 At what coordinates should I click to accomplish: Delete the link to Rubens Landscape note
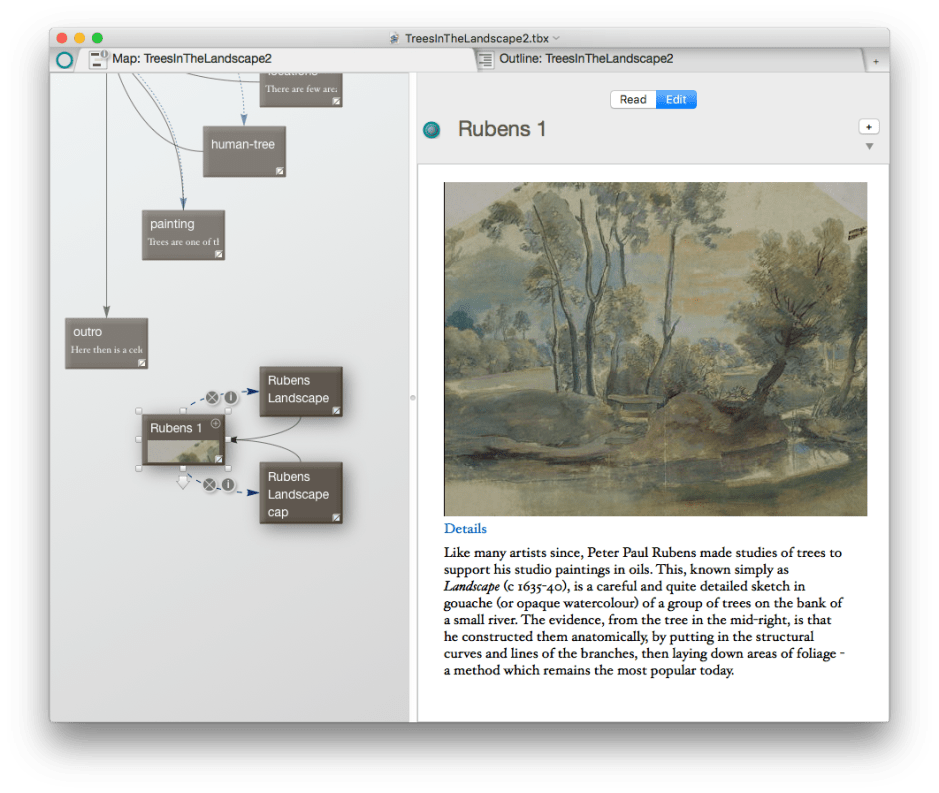pyautogui.click(x=212, y=397)
